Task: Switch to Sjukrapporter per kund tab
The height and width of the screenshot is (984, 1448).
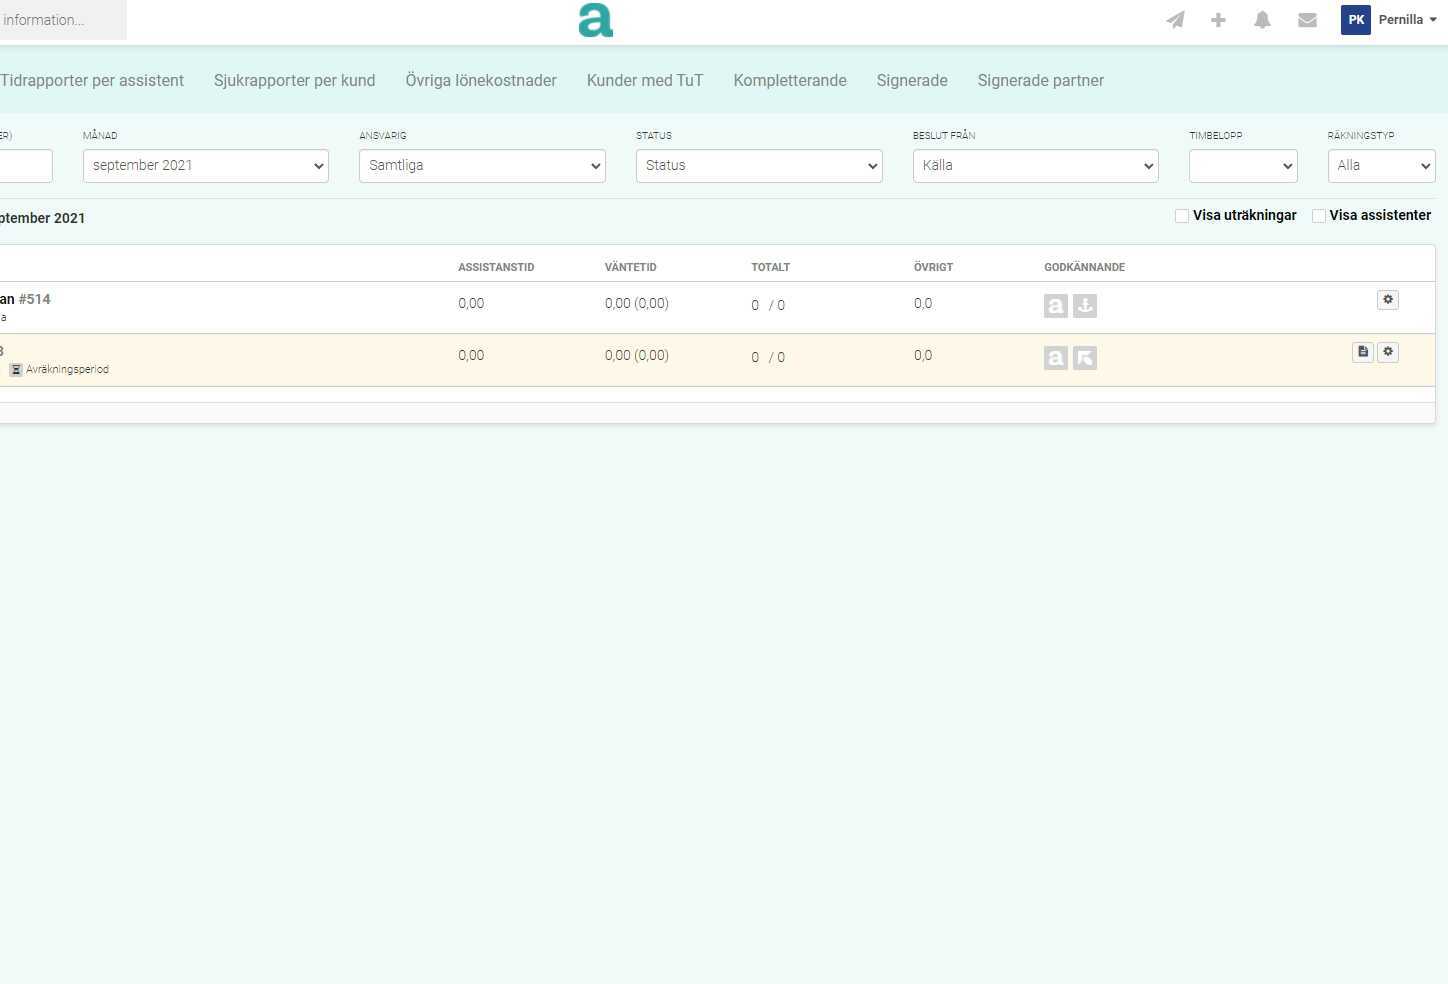Action: [x=294, y=81]
